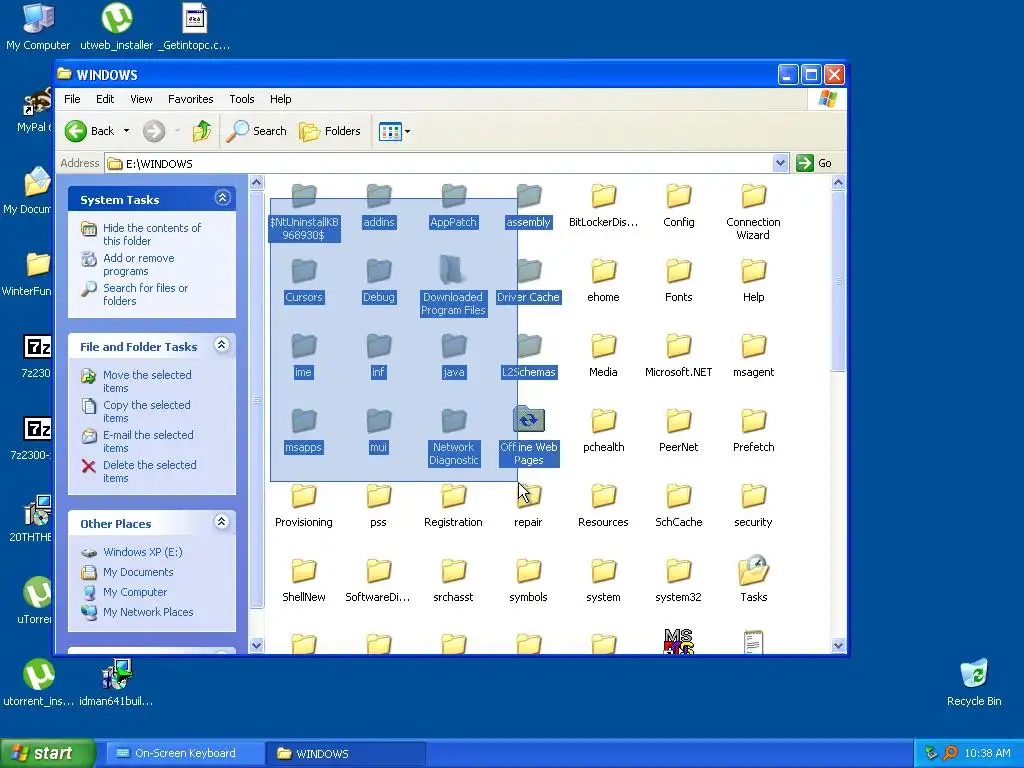
Task: Select the PeerNet folder
Action: tap(679, 432)
